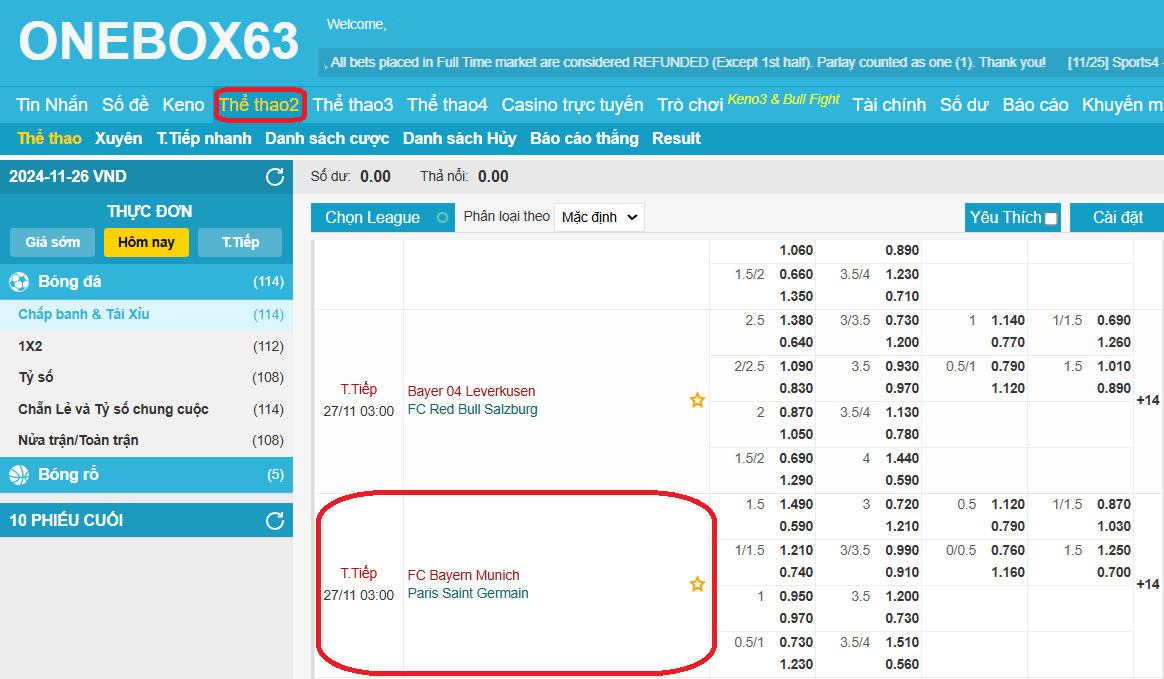Switch to Giá sớm early odds
The width and height of the screenshot is (1164, 679).
(52, 242)
